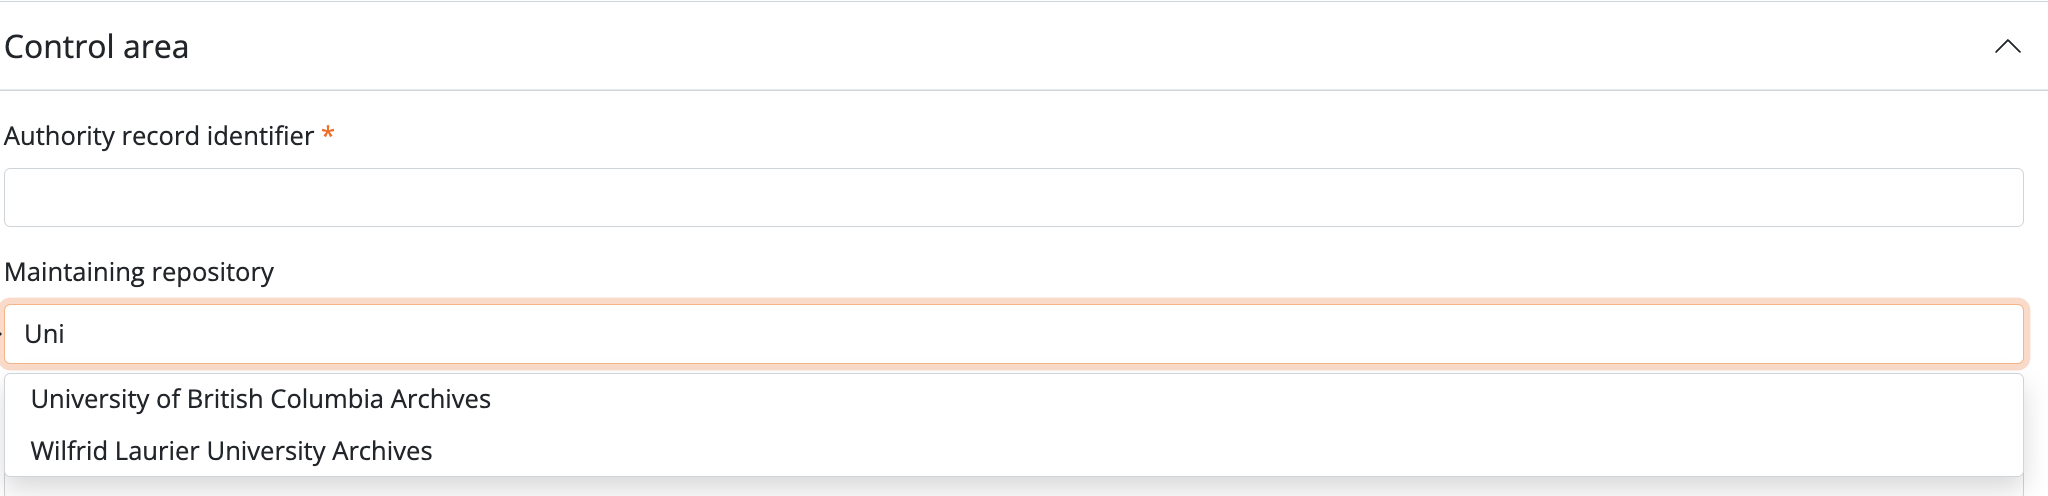
Task: Choose Wilfrid Laurier University Archives option
Action: click(232, 451)
